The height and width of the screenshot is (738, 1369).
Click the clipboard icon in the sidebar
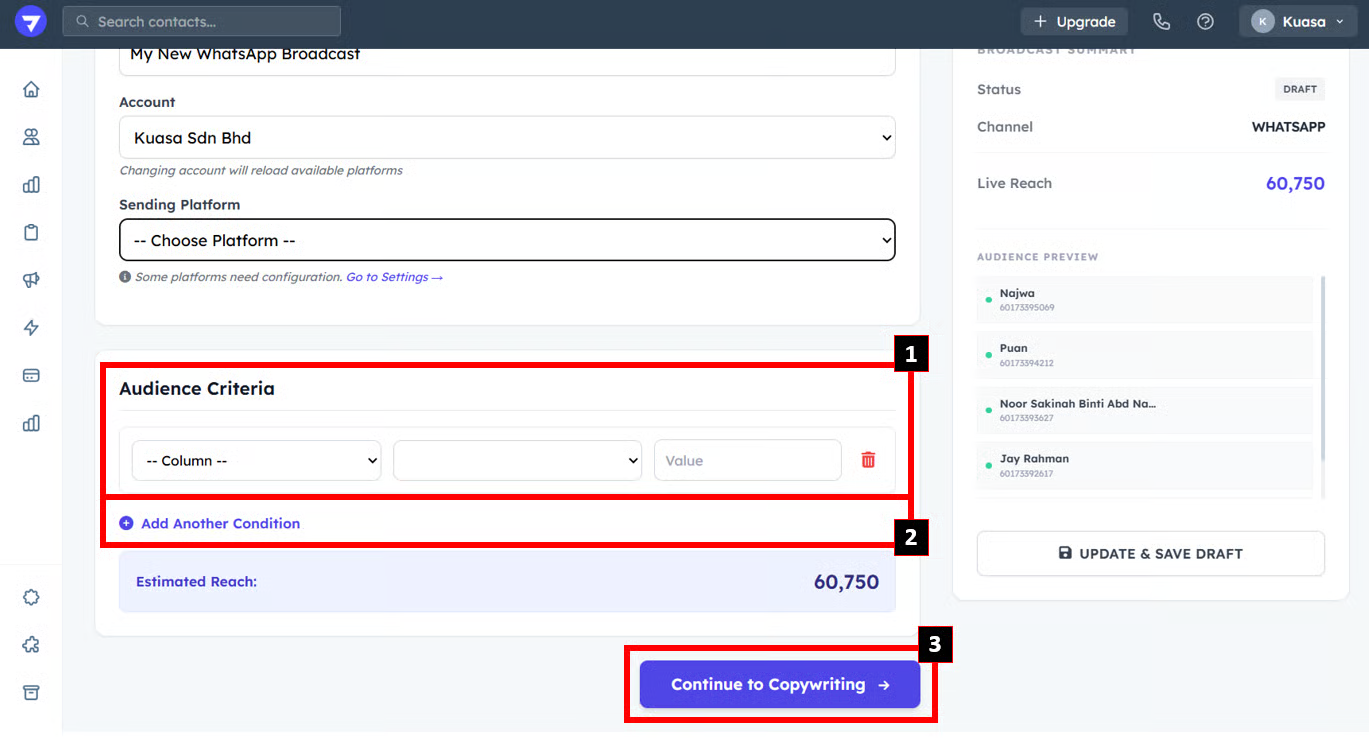(x=31, y=232)
